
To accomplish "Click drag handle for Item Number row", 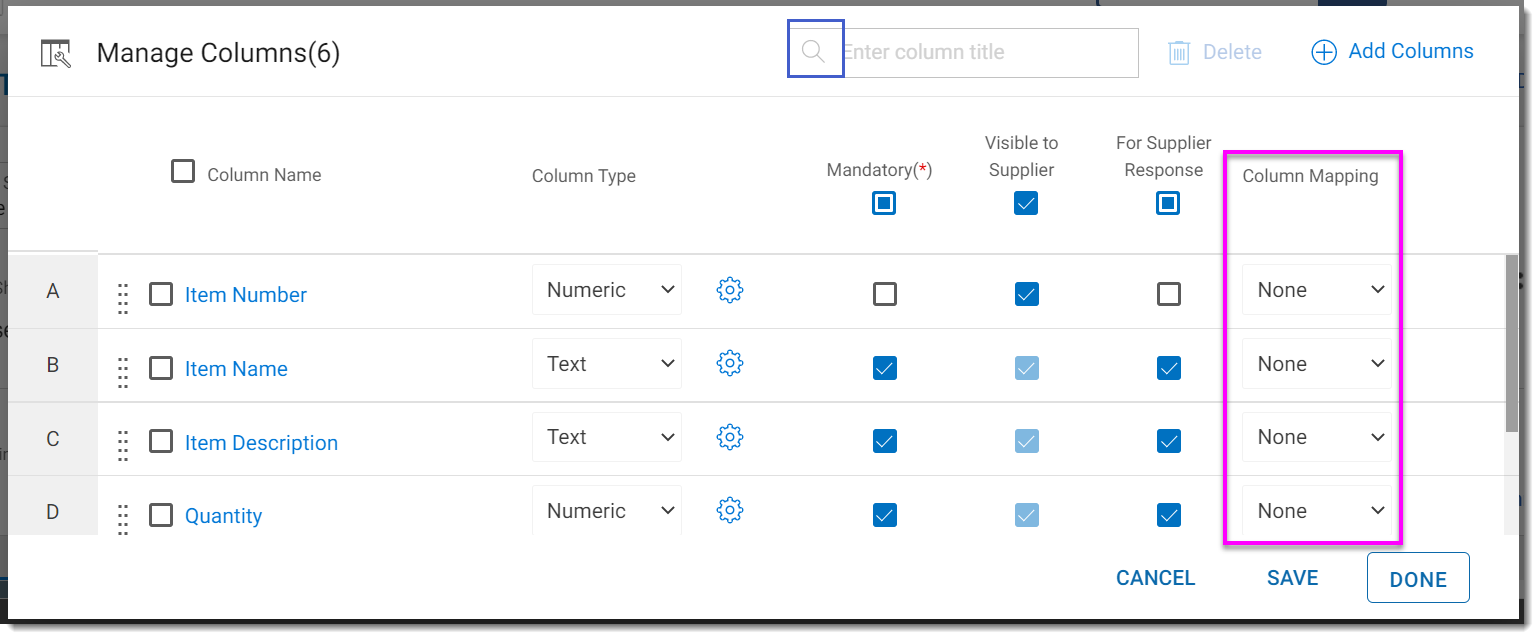I will [123, 297].
